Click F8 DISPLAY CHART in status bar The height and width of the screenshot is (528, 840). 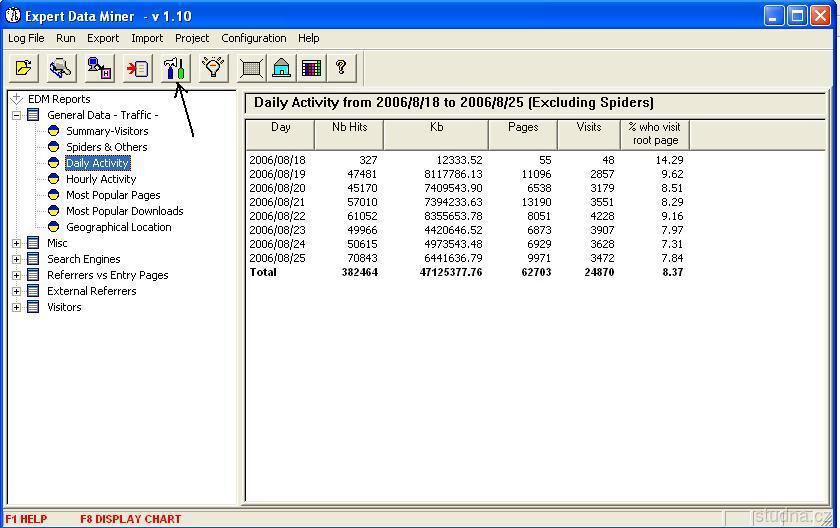pyautogui.click(x=131, y=519)
